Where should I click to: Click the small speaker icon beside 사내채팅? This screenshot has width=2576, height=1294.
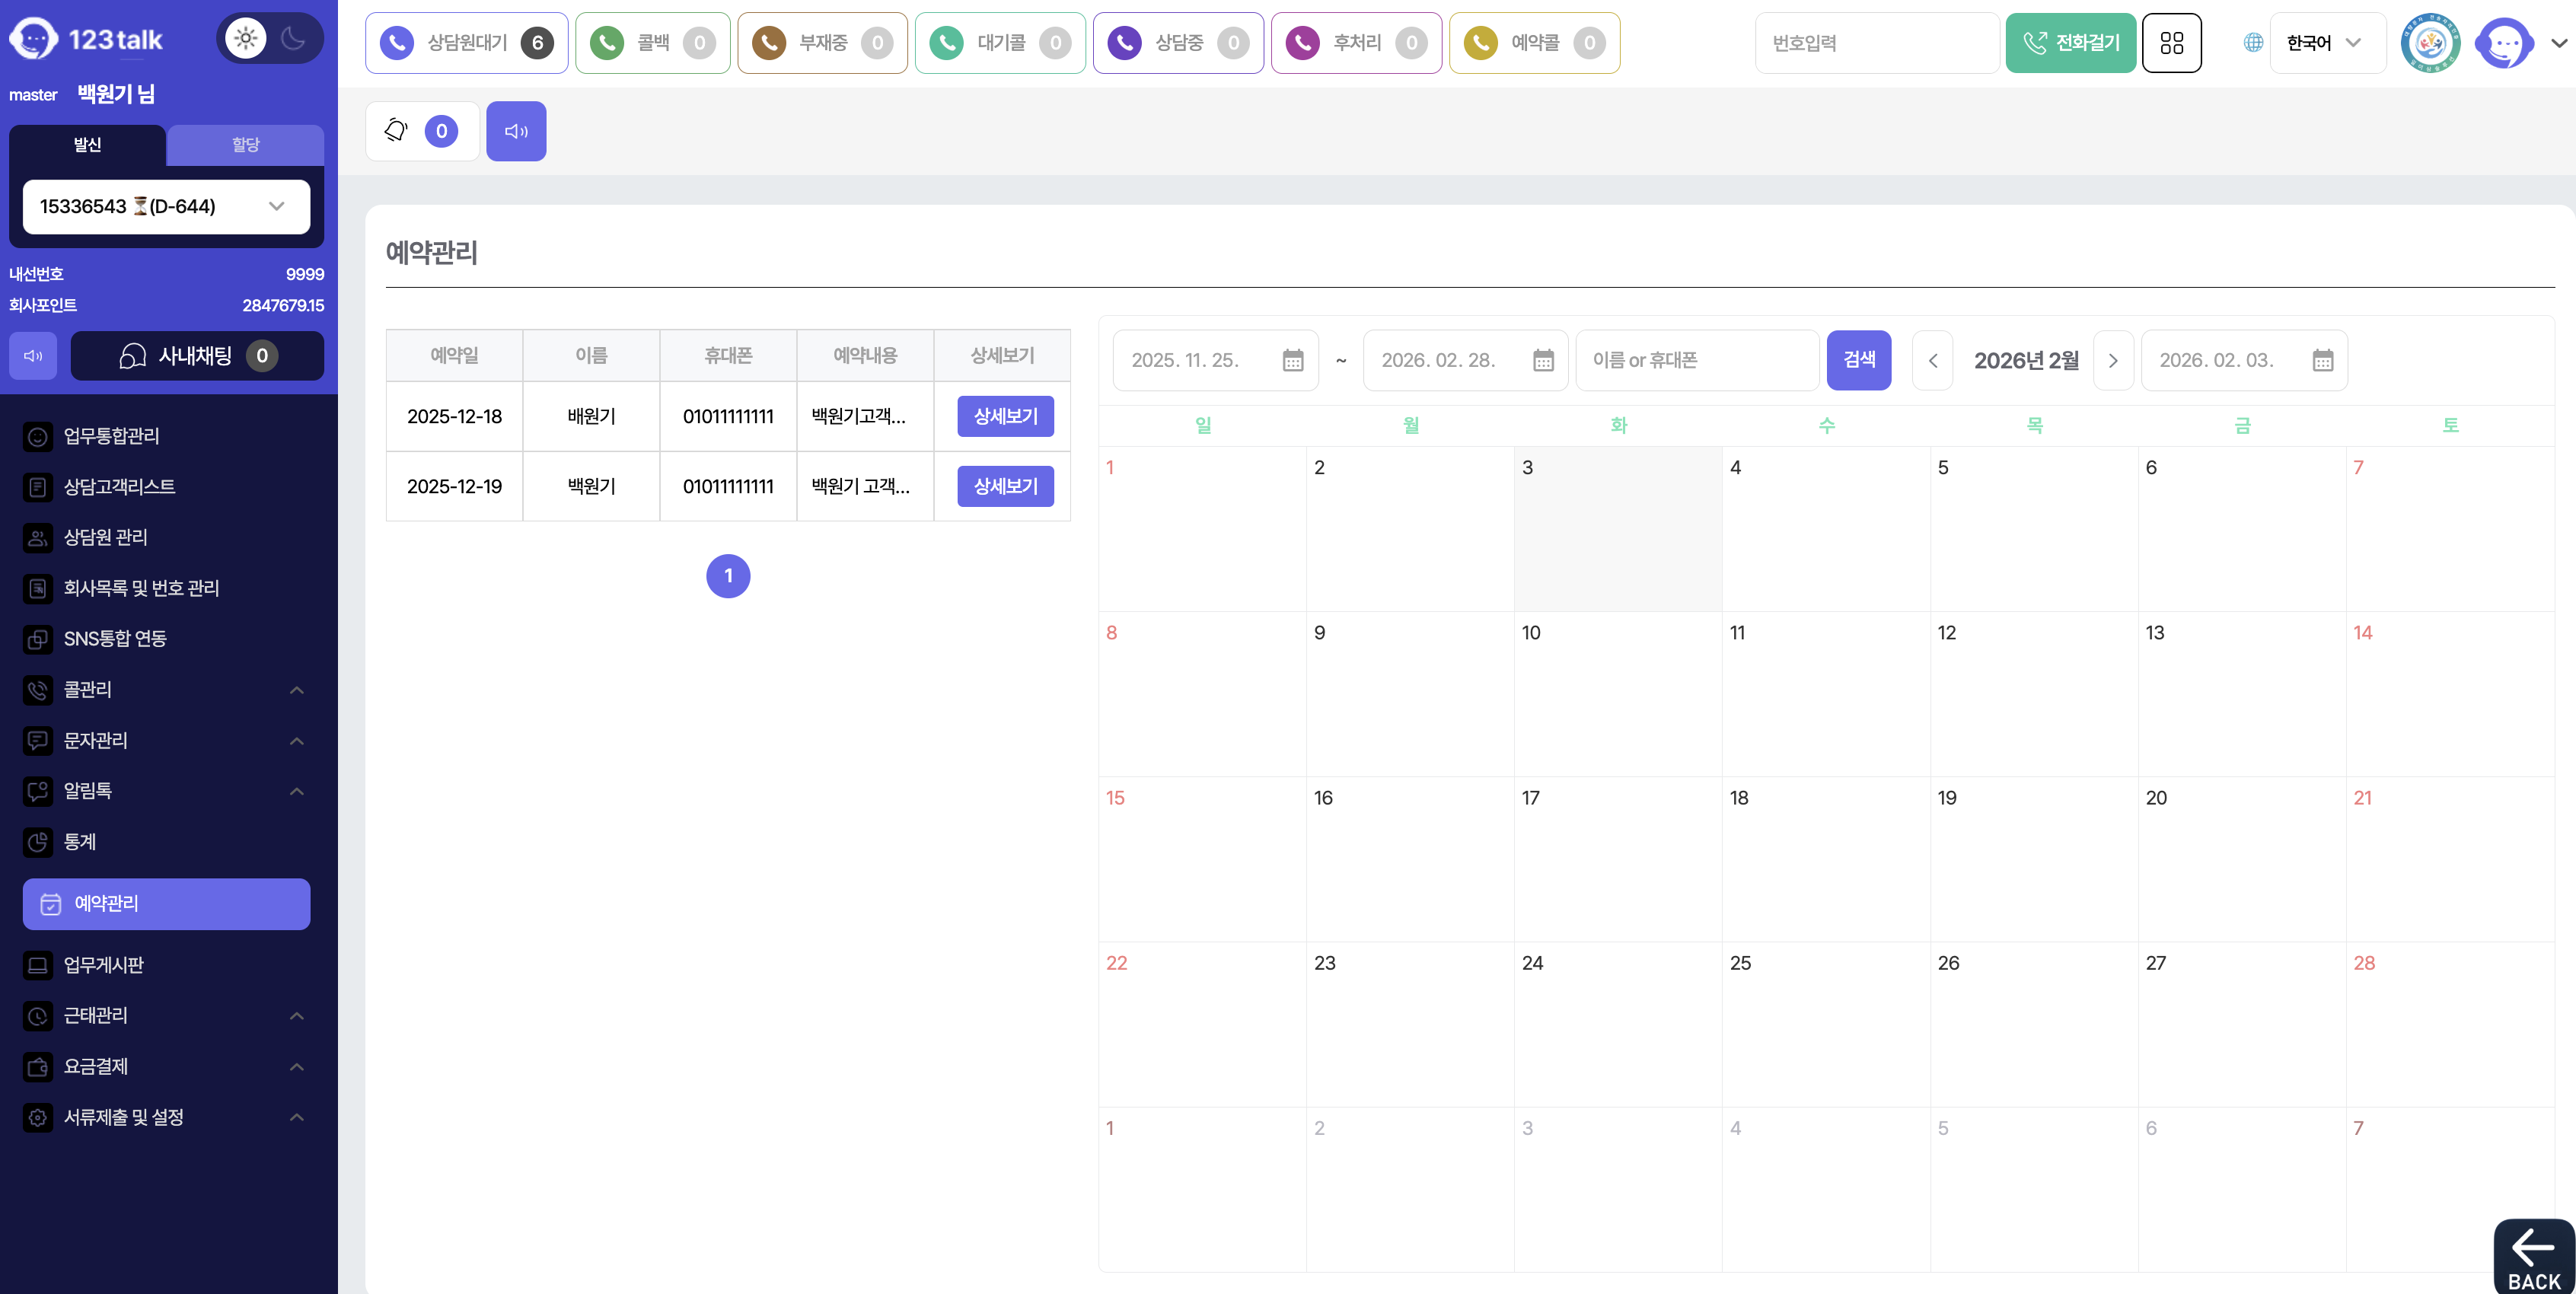pyautogui.click(x=33, y=356)
